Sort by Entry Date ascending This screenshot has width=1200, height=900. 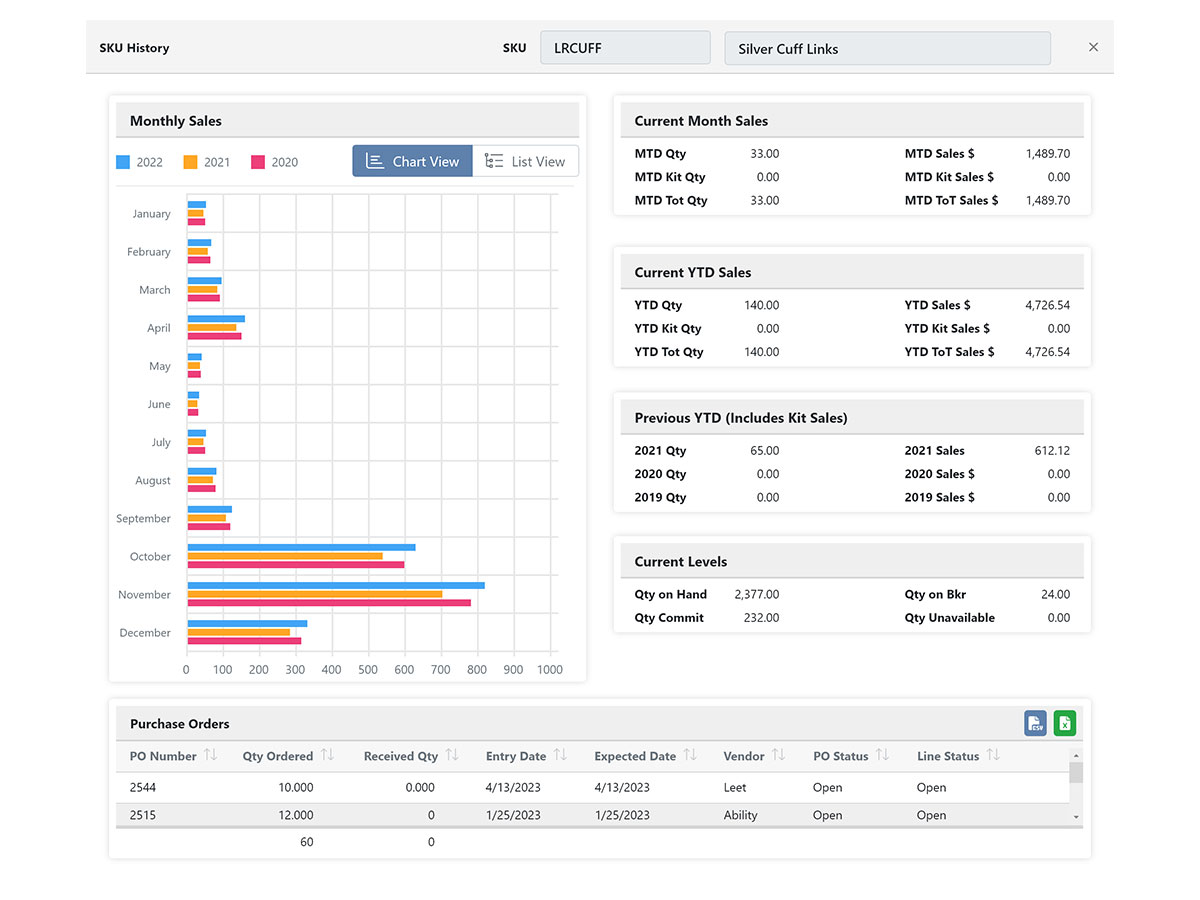point(560,756)
